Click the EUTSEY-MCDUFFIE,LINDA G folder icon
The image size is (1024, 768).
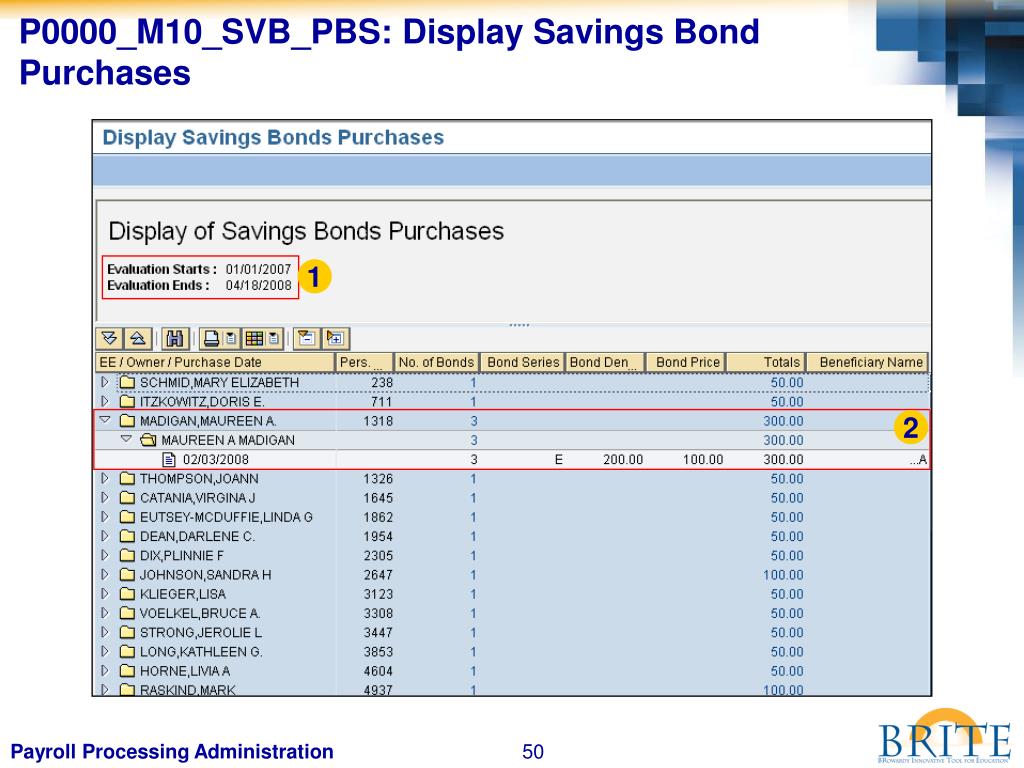coord(127,517)
